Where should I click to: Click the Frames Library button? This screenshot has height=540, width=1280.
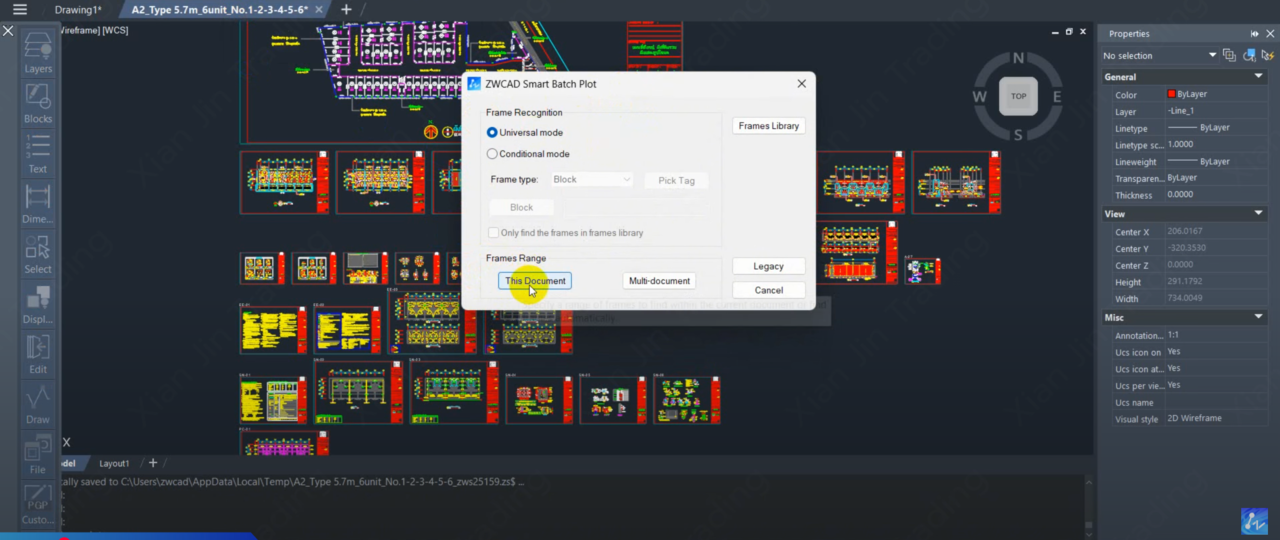click(769, 126)
